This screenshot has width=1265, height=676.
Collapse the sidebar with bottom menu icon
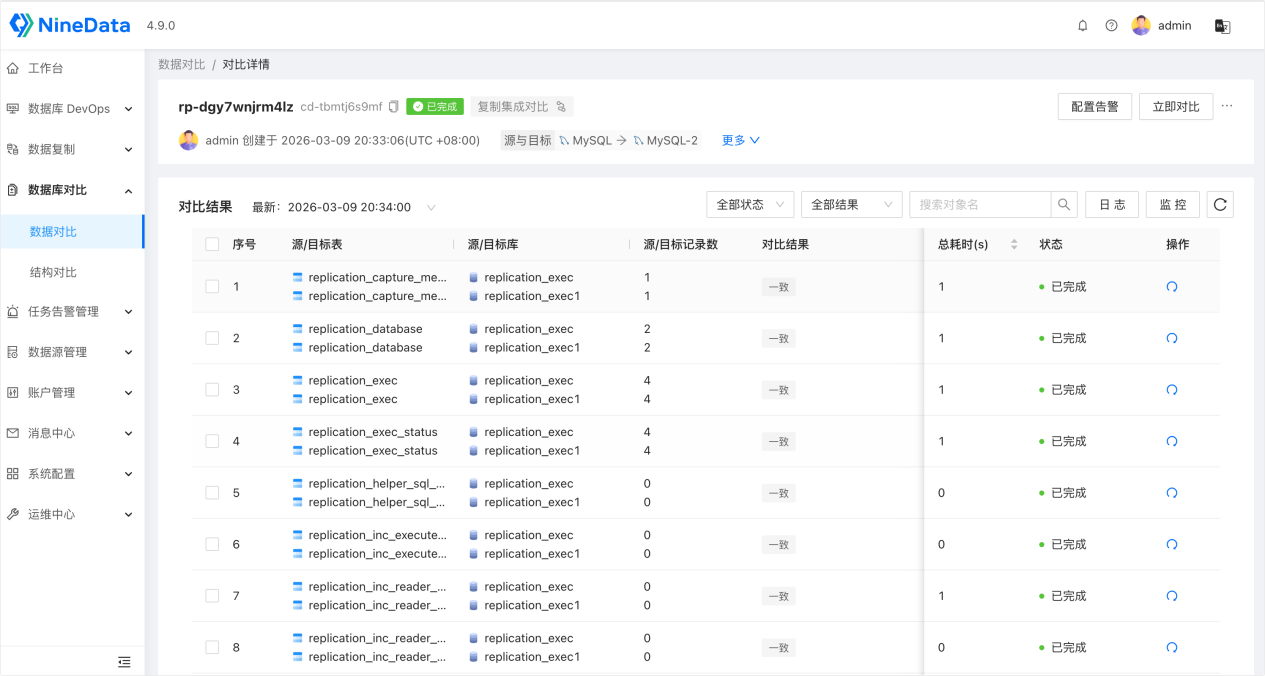pos(124,661)
